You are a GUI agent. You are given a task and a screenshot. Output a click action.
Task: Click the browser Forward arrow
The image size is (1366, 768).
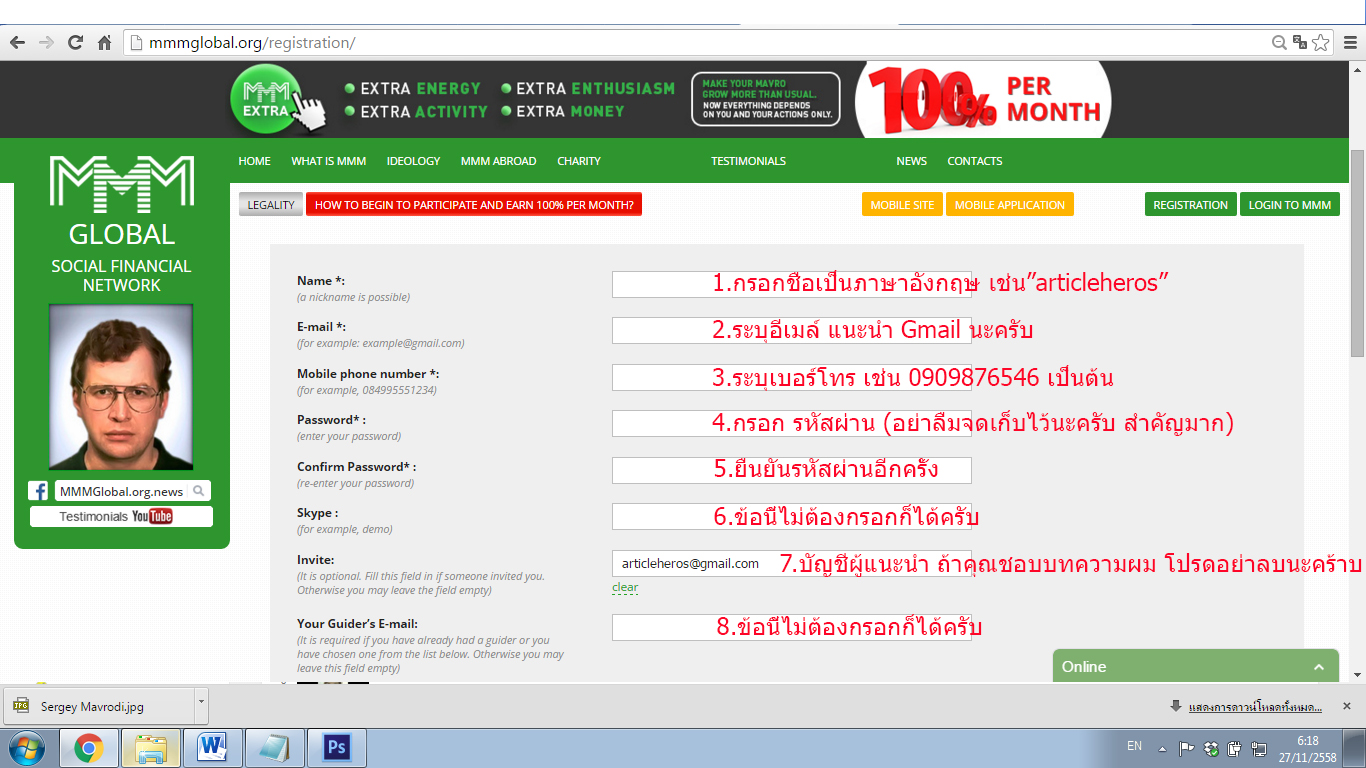click(46, 43)
